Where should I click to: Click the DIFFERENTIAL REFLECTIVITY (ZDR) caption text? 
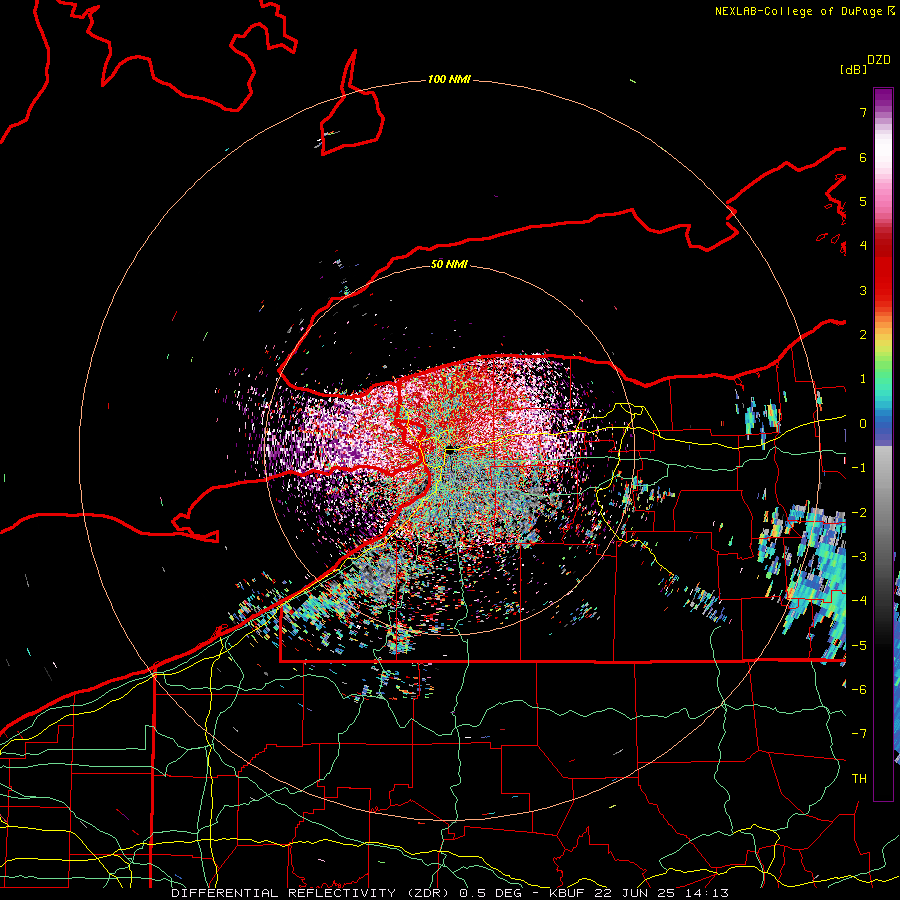(x=312, y=893)
